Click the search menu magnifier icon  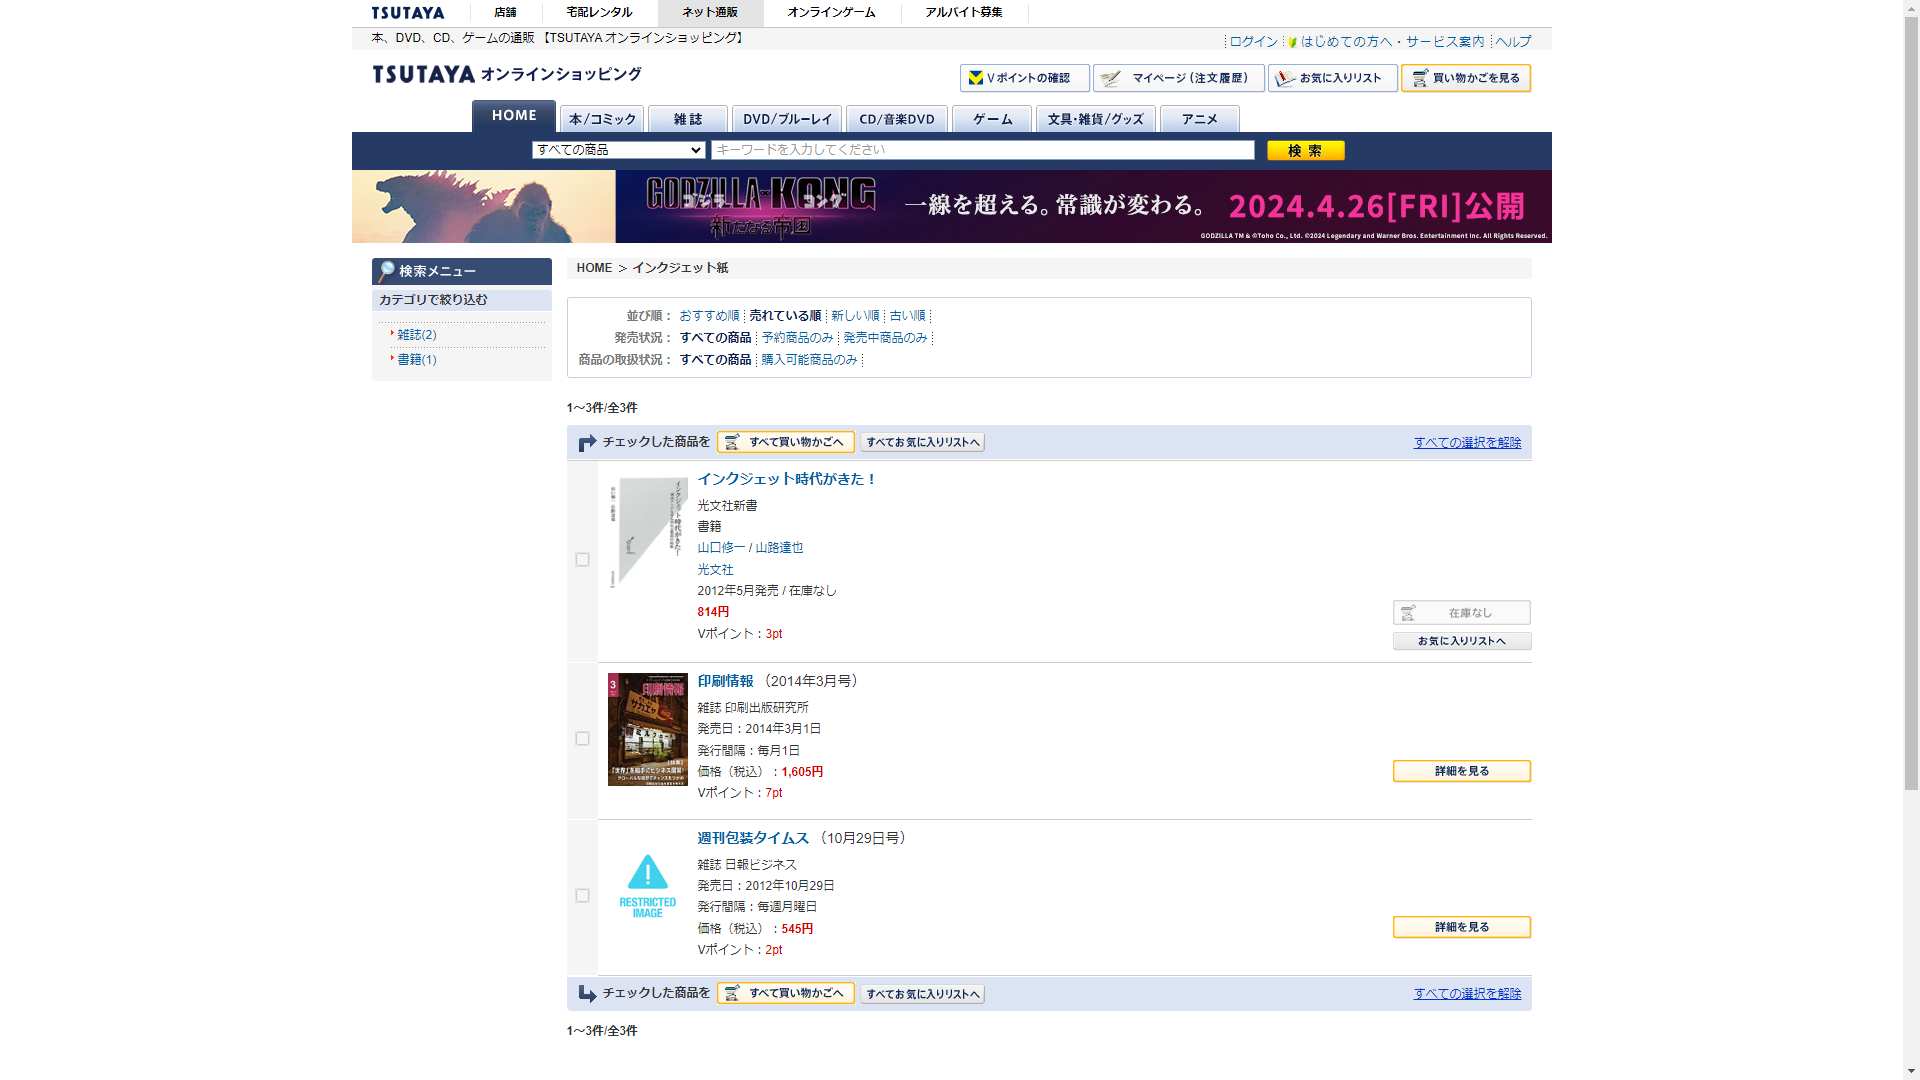tap(386, 271)
